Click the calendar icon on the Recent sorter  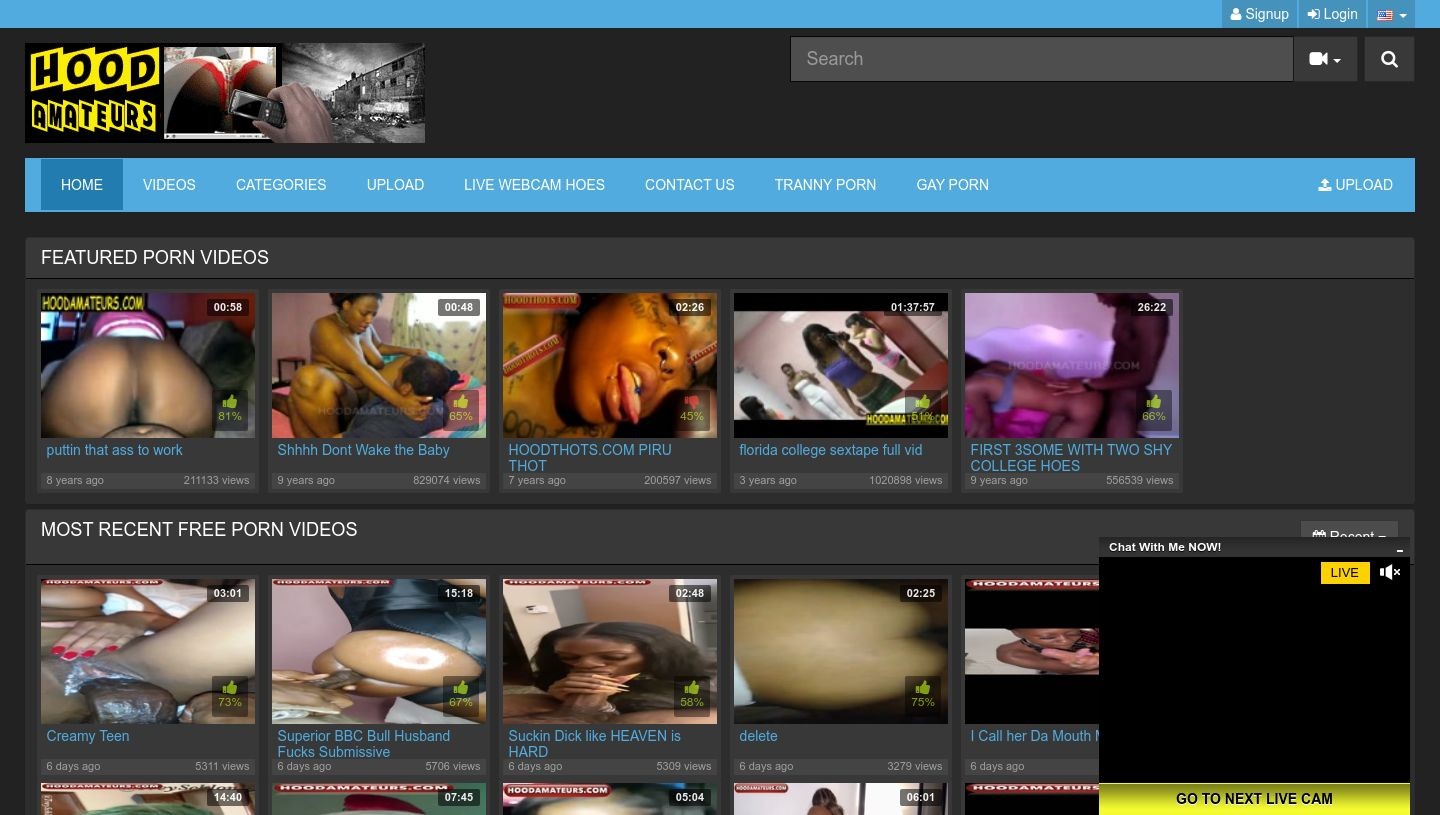pyautogui.click(x=1318, y=536)
